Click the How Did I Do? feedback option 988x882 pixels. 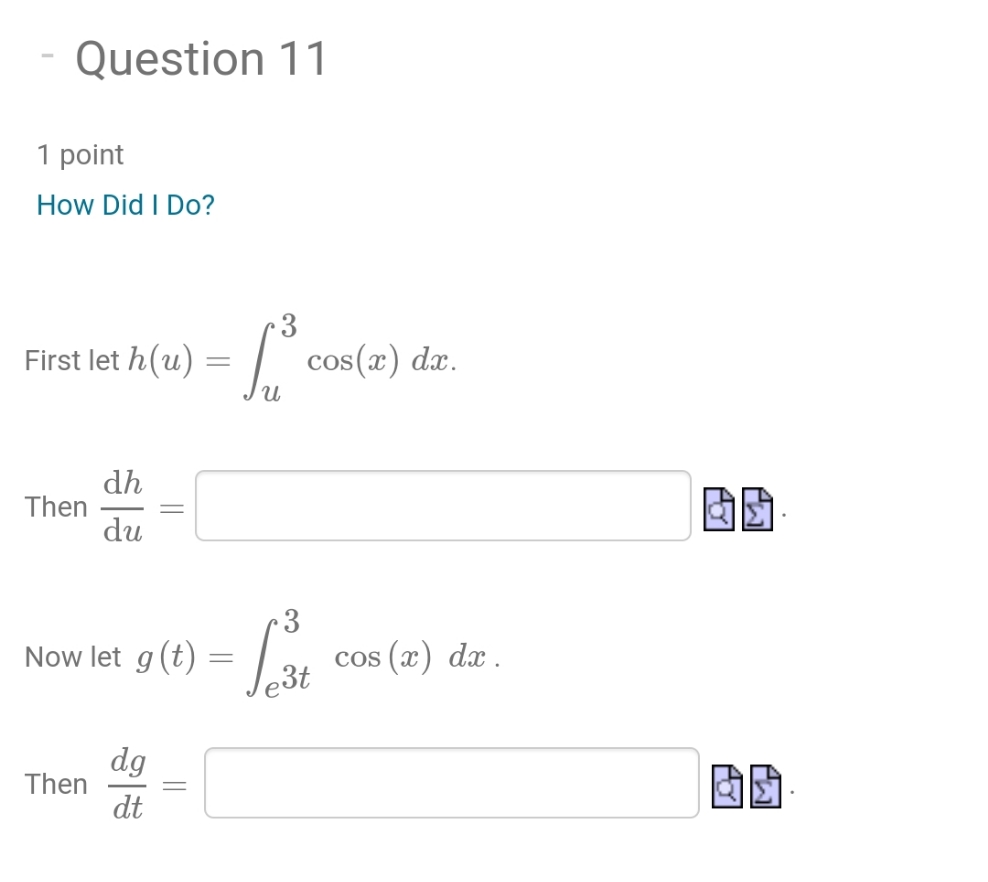pyautogui.click(x=124, y=204)
